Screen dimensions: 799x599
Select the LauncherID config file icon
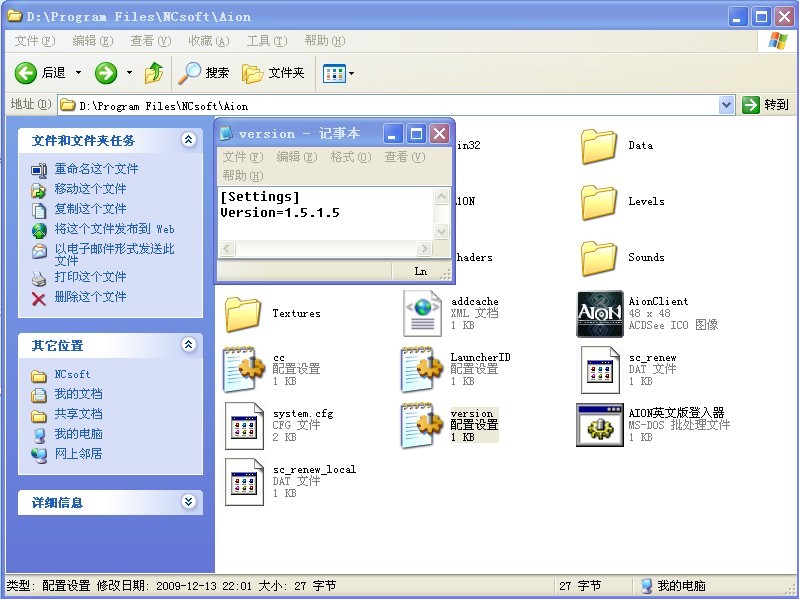pyautogui.click(x=422, y=370)
